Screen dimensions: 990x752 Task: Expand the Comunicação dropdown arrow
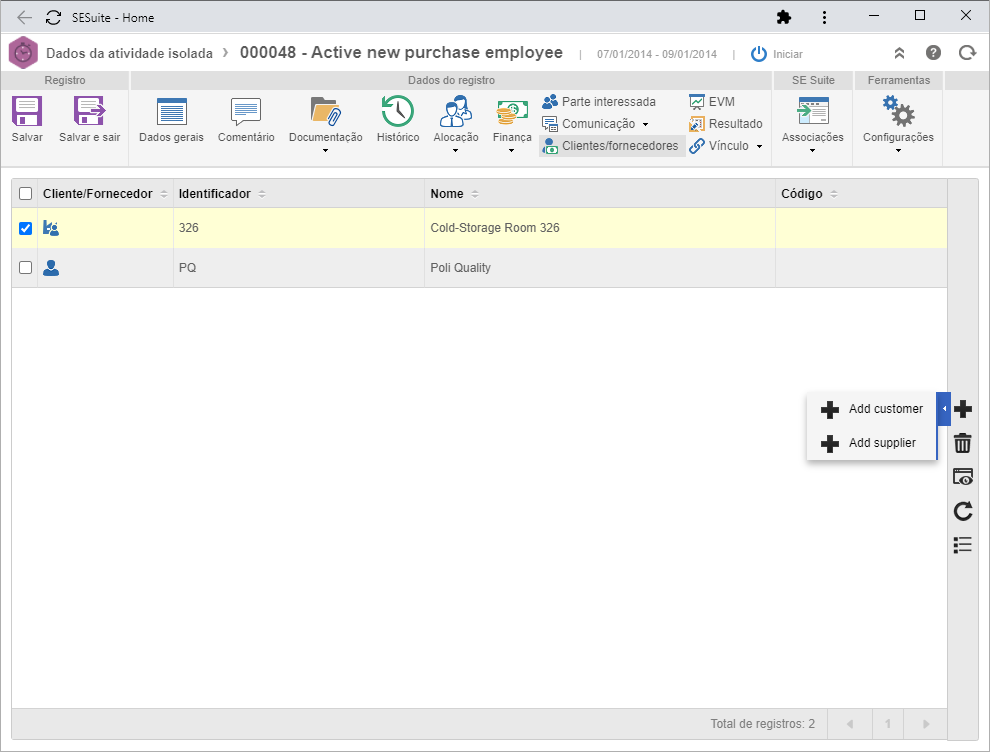645,124
